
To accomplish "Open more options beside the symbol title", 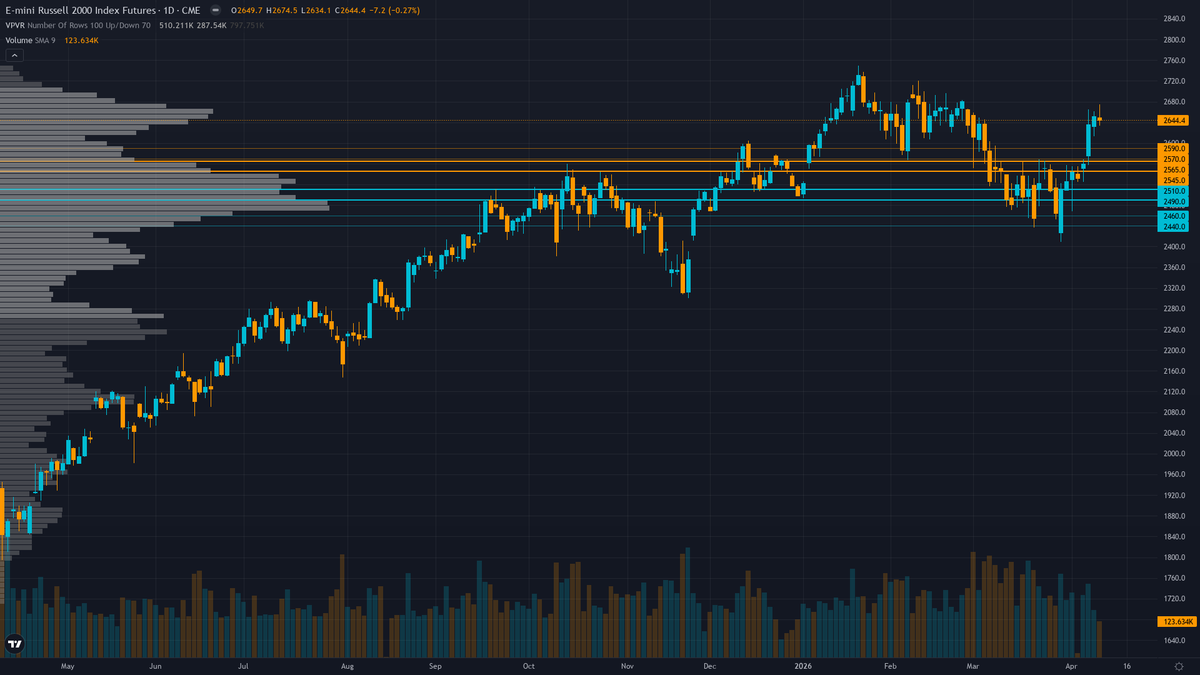I will [215, 10].
